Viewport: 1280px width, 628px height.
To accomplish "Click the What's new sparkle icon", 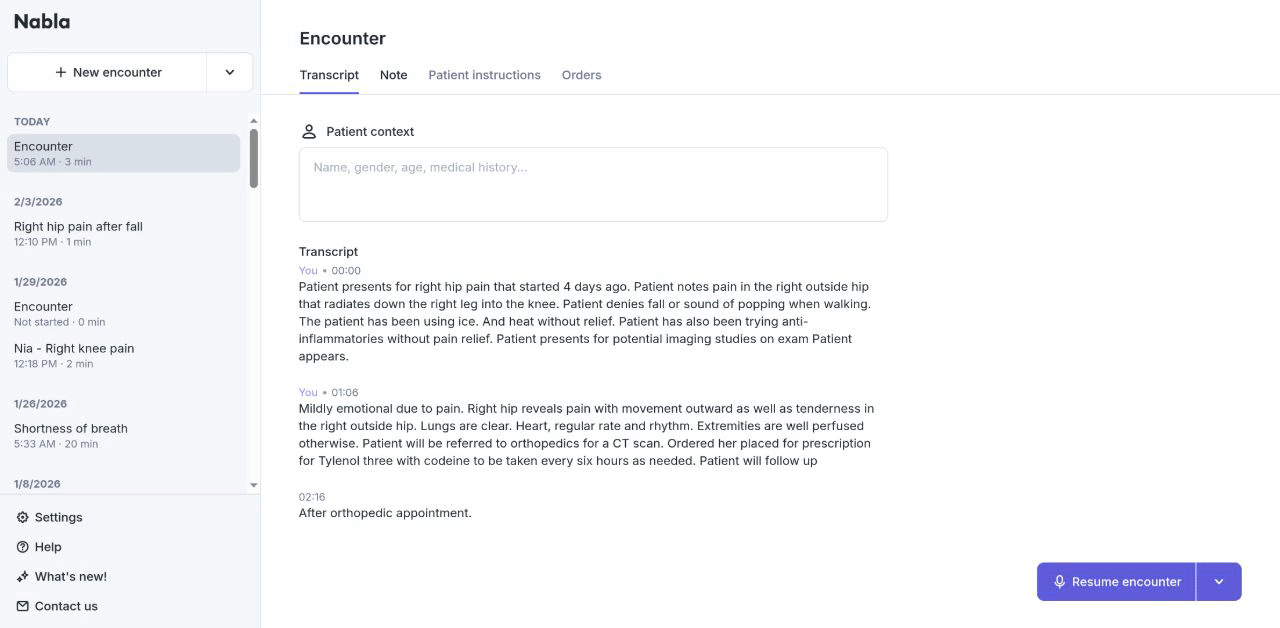I will click(23, 577).
